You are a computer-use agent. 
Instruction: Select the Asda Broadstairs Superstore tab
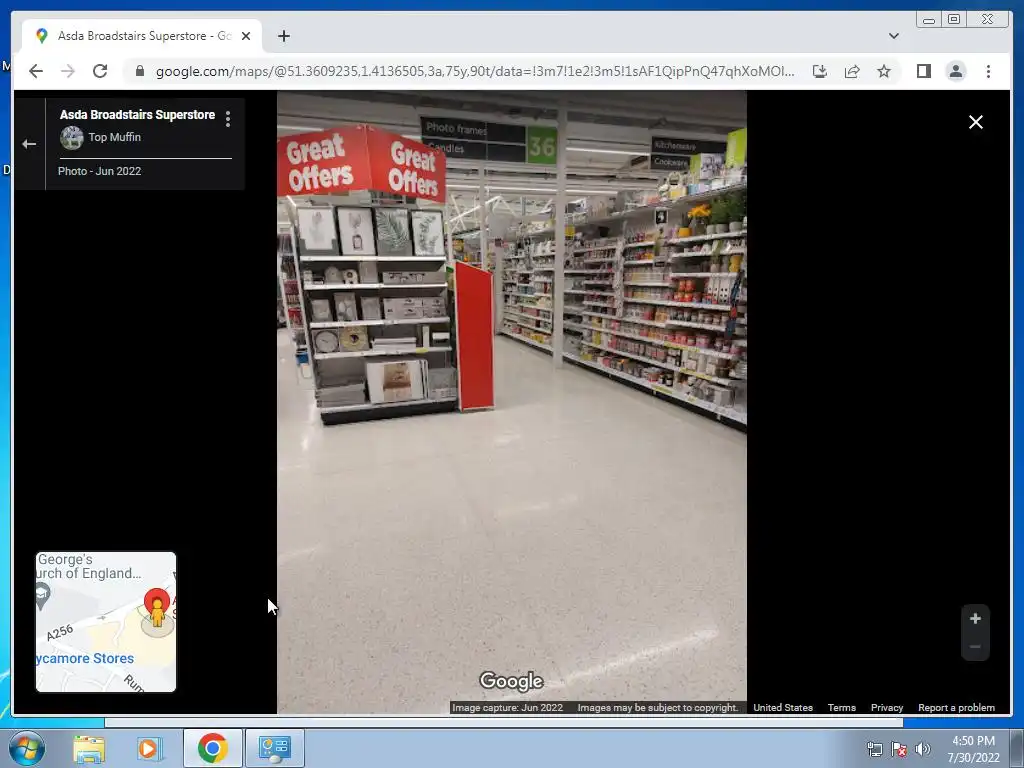(142, 36)
